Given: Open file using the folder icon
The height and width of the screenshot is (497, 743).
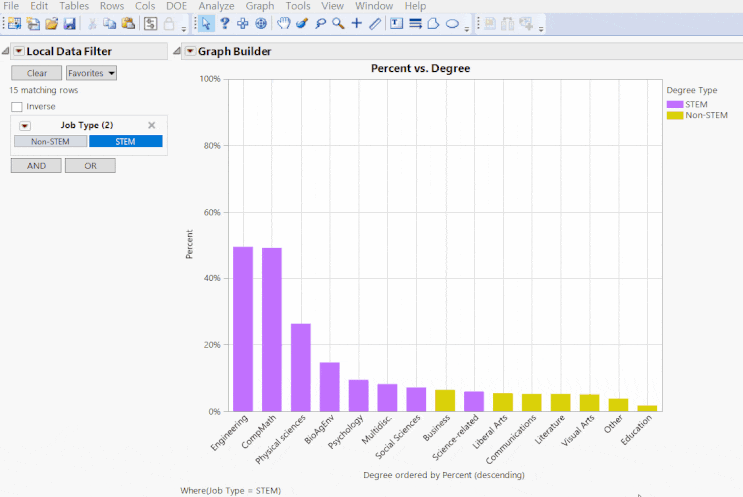Looking at the screenshot, I should coord(51,23).
